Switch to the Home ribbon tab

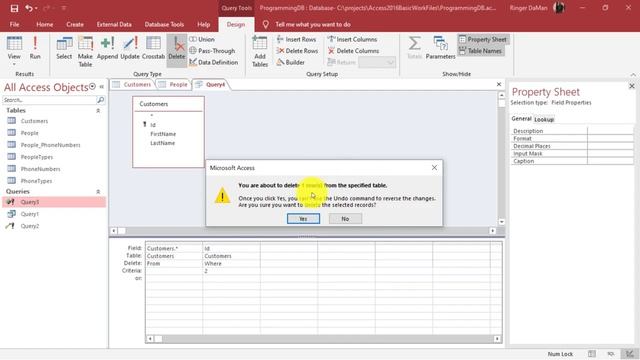click(x=44, y=24)
